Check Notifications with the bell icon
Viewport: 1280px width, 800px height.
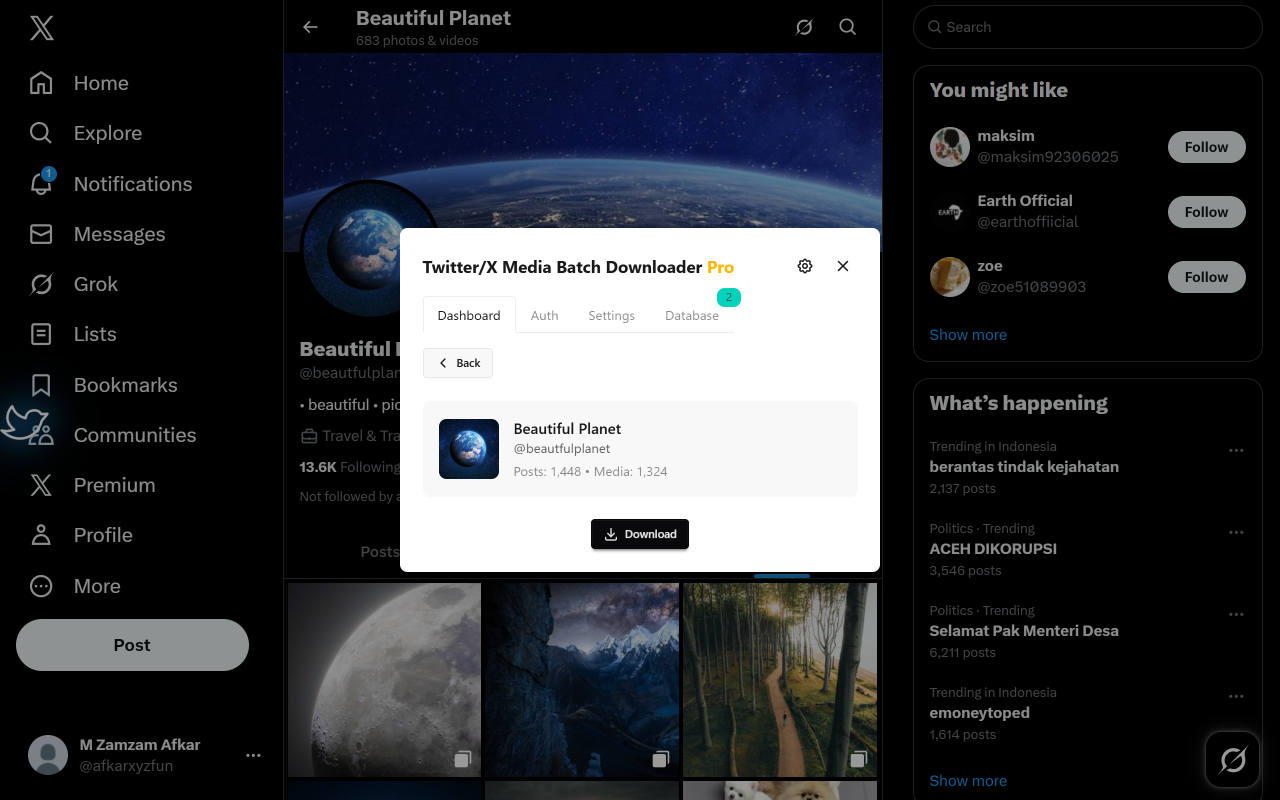132,184
